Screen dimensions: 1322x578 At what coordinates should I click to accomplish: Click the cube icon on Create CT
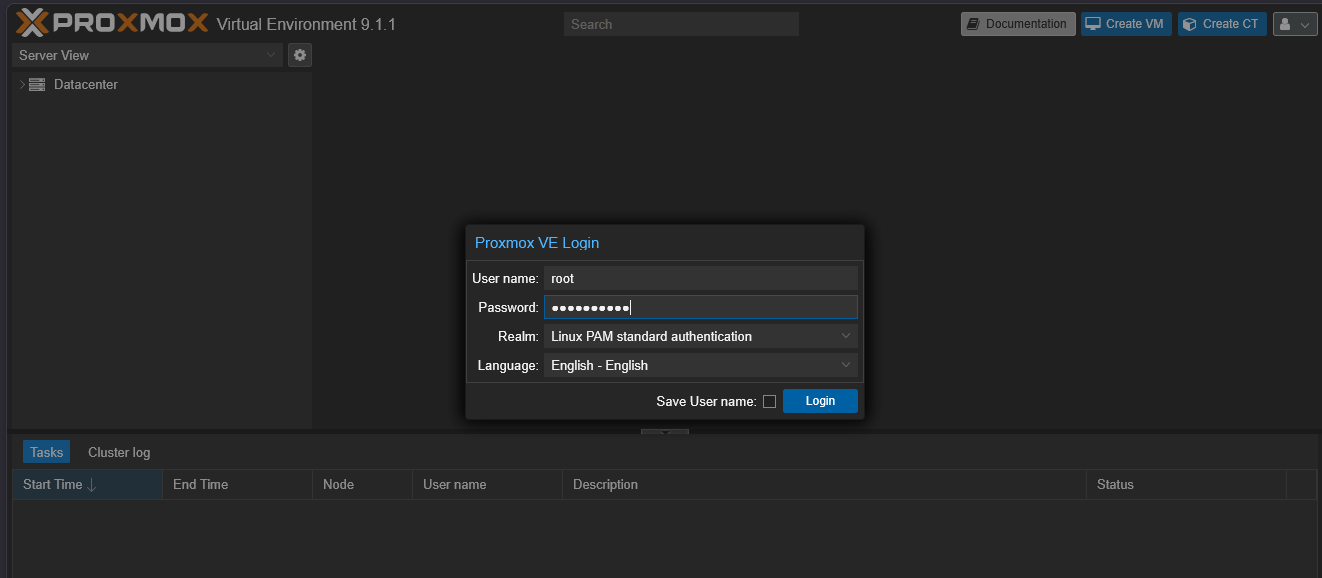tap(1190, 24)
